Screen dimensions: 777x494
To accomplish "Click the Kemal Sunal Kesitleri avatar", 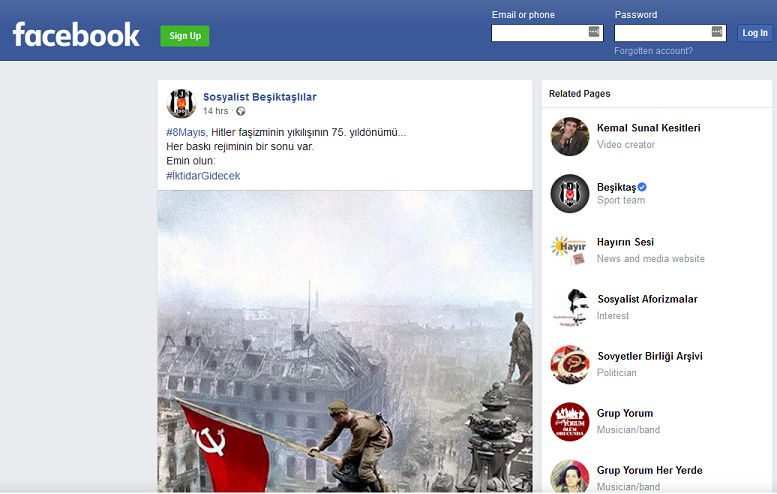I will [x=570, y=136].
